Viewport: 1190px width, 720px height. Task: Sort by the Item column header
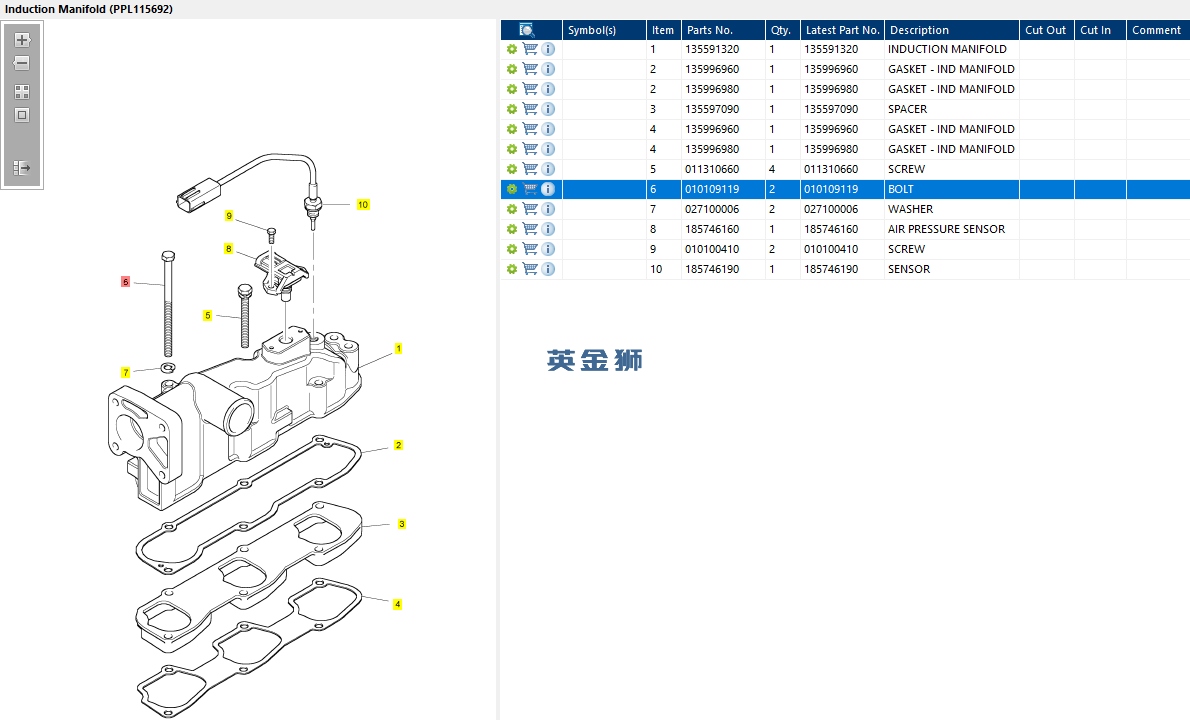click(x=663, y=30)
